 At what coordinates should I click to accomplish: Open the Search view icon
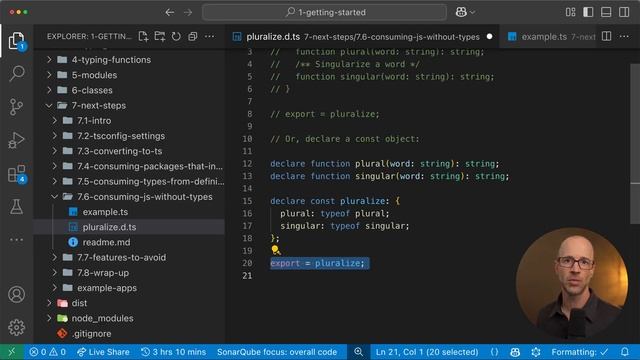point(16,73)
